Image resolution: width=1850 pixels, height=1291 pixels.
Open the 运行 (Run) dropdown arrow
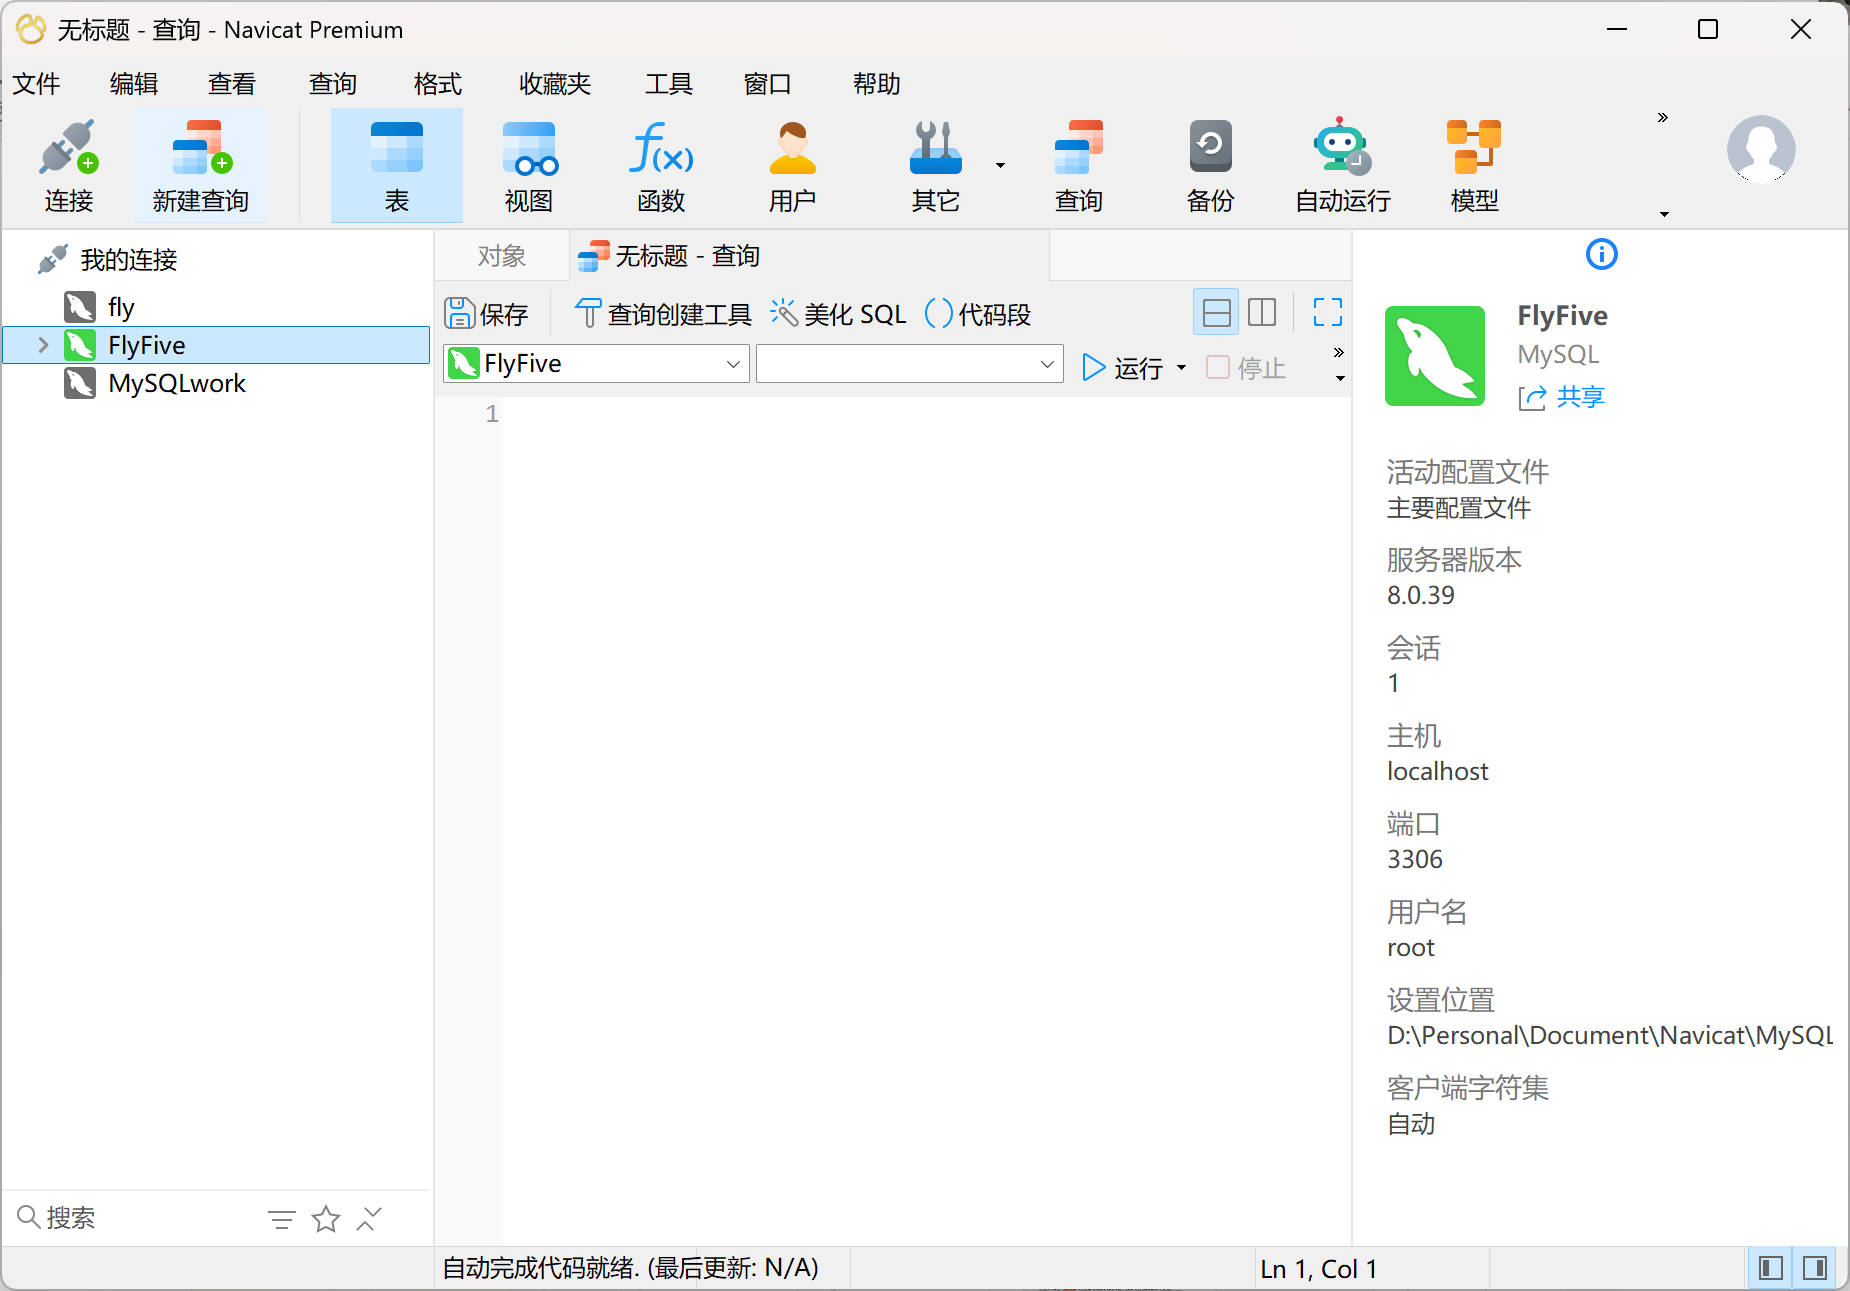[x=1181, y=368]
